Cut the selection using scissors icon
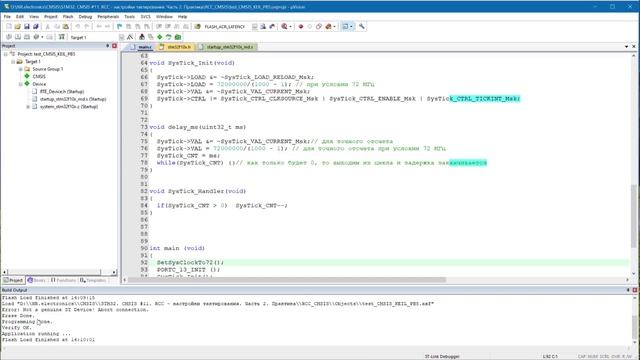Image resolution: width=640 pixels, height=360 pixels. click(x=48, y=27)
